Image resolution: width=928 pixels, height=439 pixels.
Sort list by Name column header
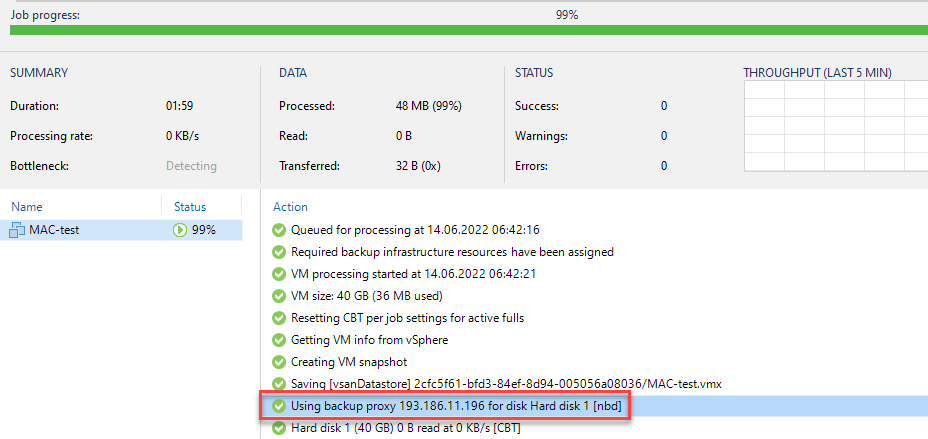[27, 207]
